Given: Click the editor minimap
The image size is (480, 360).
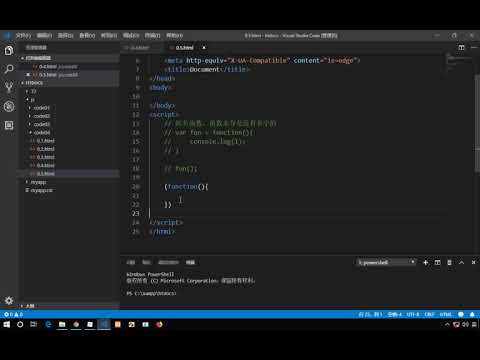Looking at the screenshot, I should pos(460,63).
